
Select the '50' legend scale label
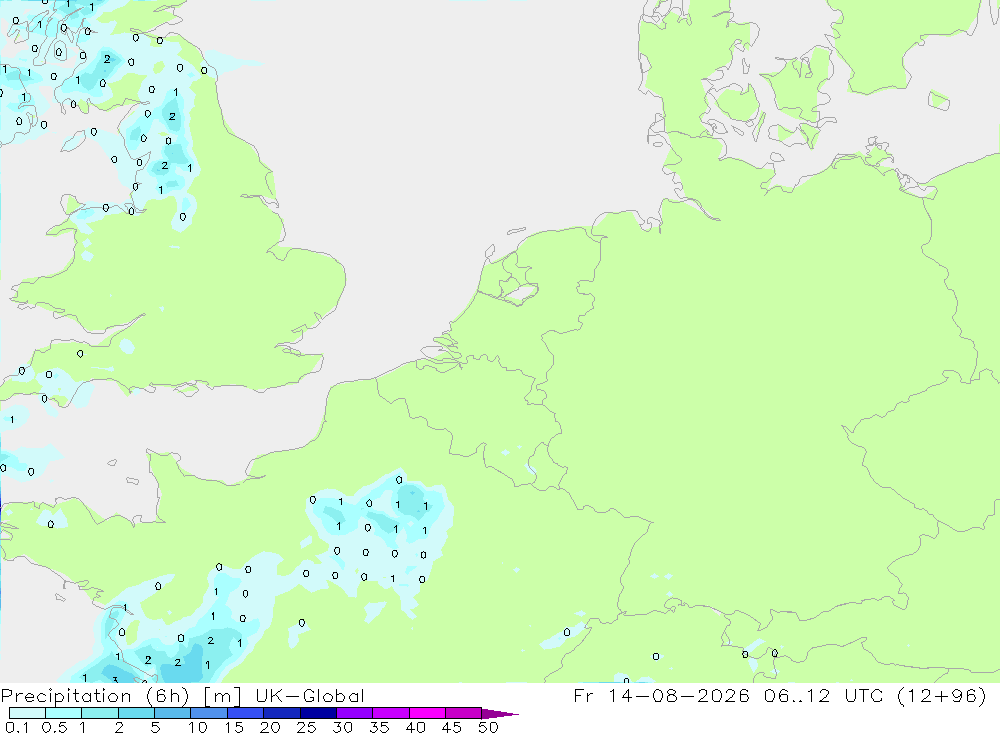(x=488, y=727)
